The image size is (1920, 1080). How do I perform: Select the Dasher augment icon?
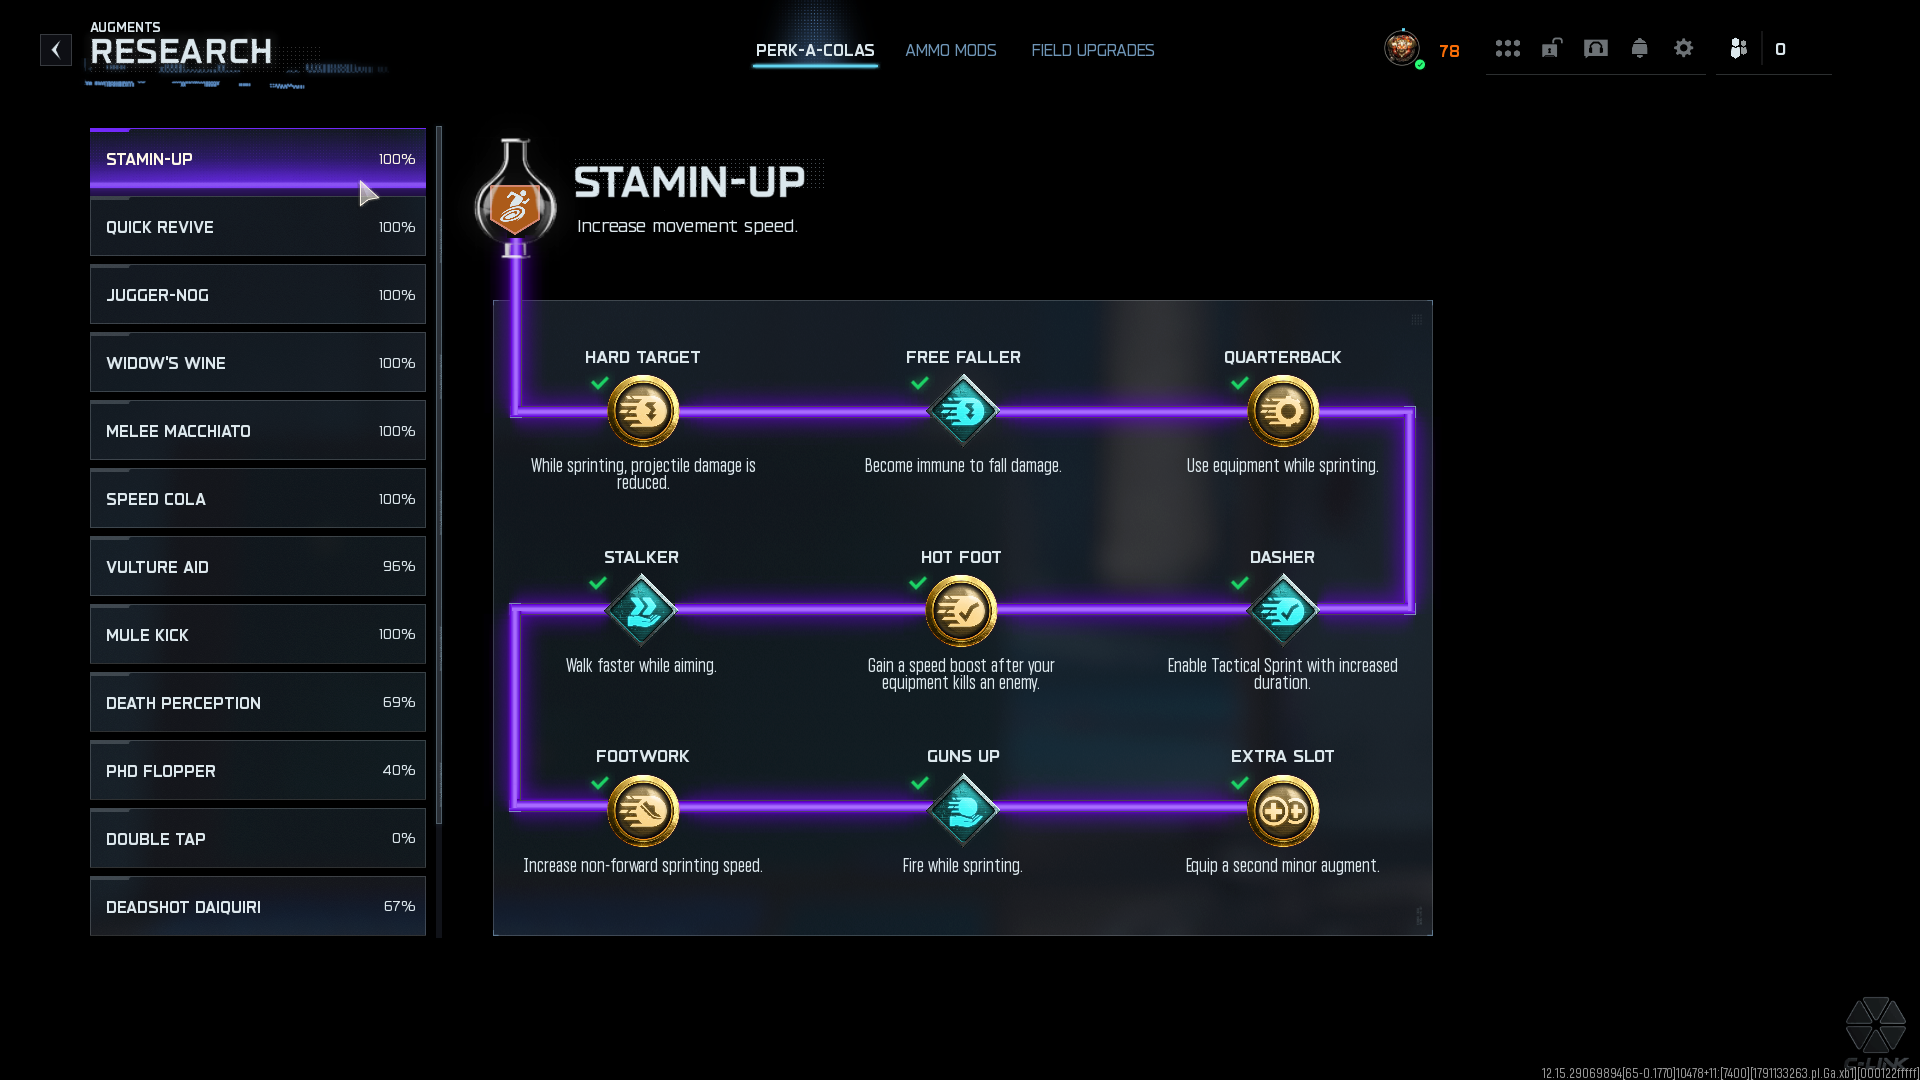pos(1283,610)
